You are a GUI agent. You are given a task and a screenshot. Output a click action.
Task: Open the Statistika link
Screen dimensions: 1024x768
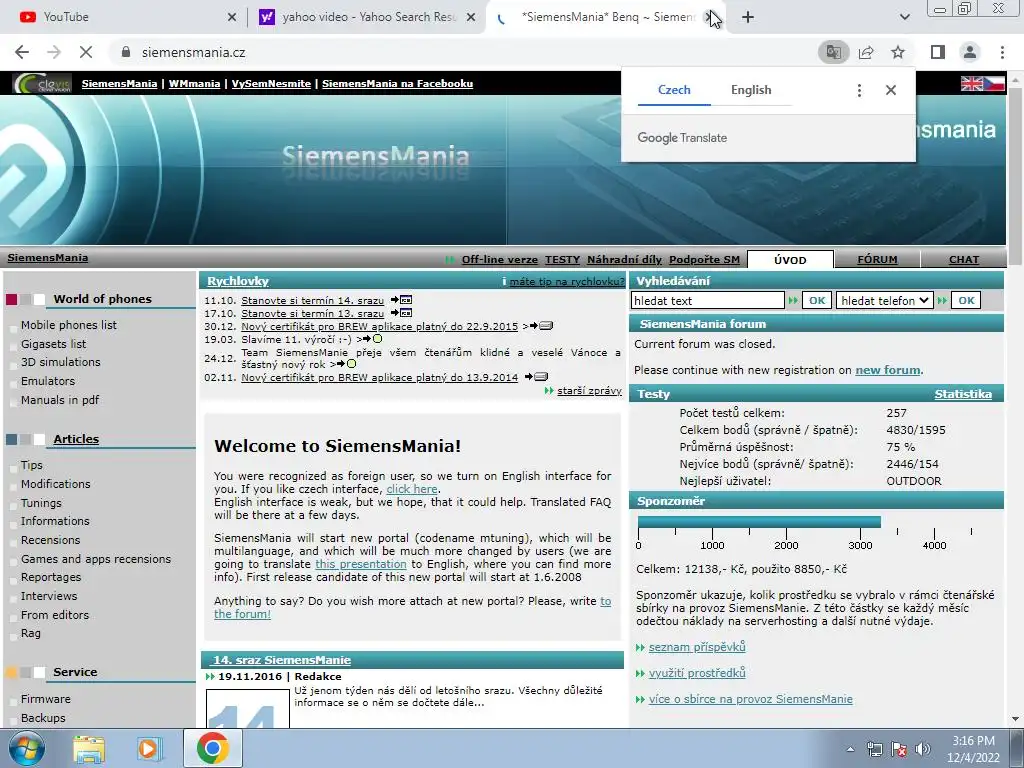(x=963, y=394)
